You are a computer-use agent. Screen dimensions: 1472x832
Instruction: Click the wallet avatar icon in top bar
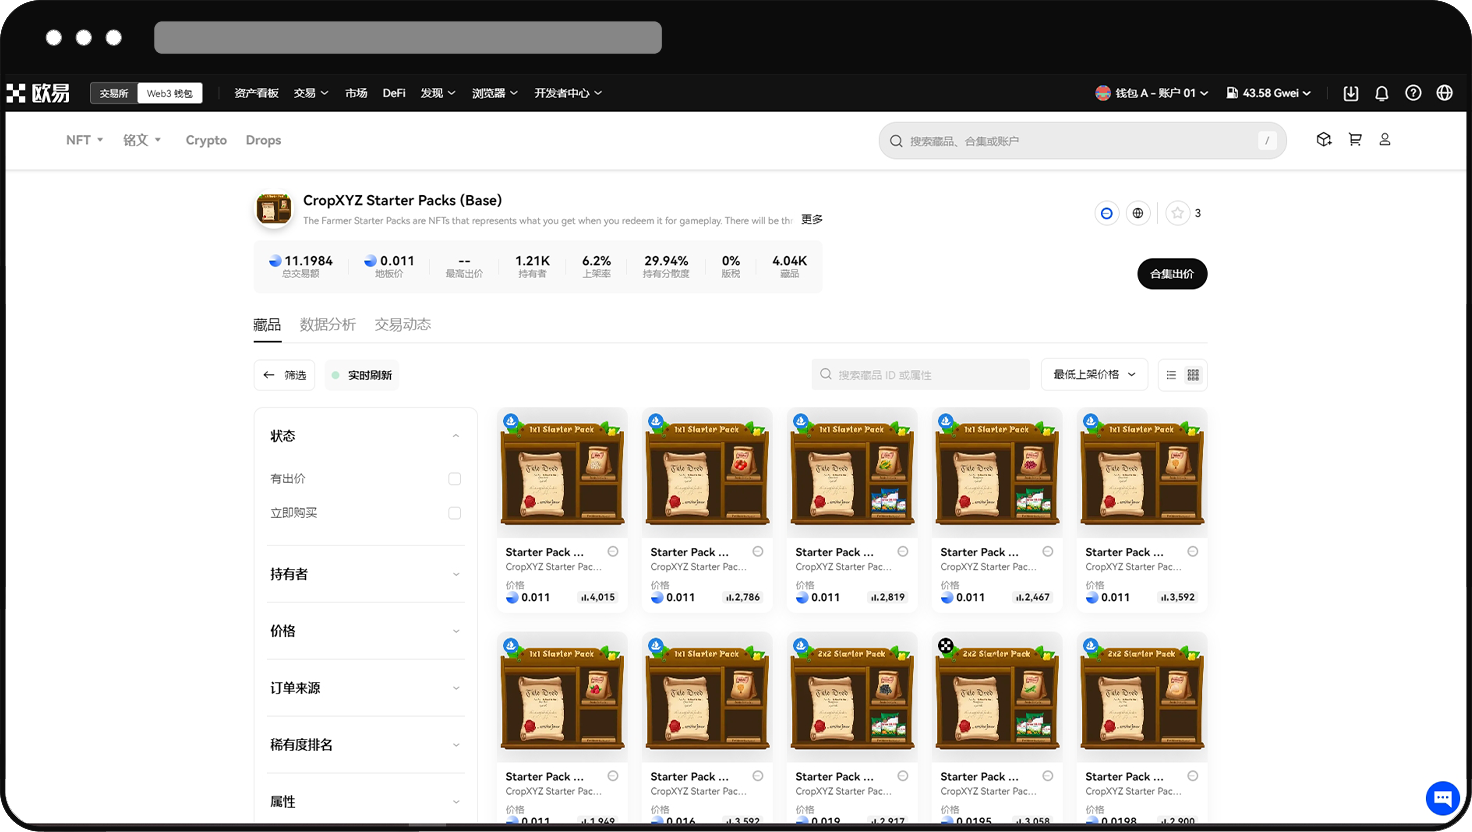1103,93
